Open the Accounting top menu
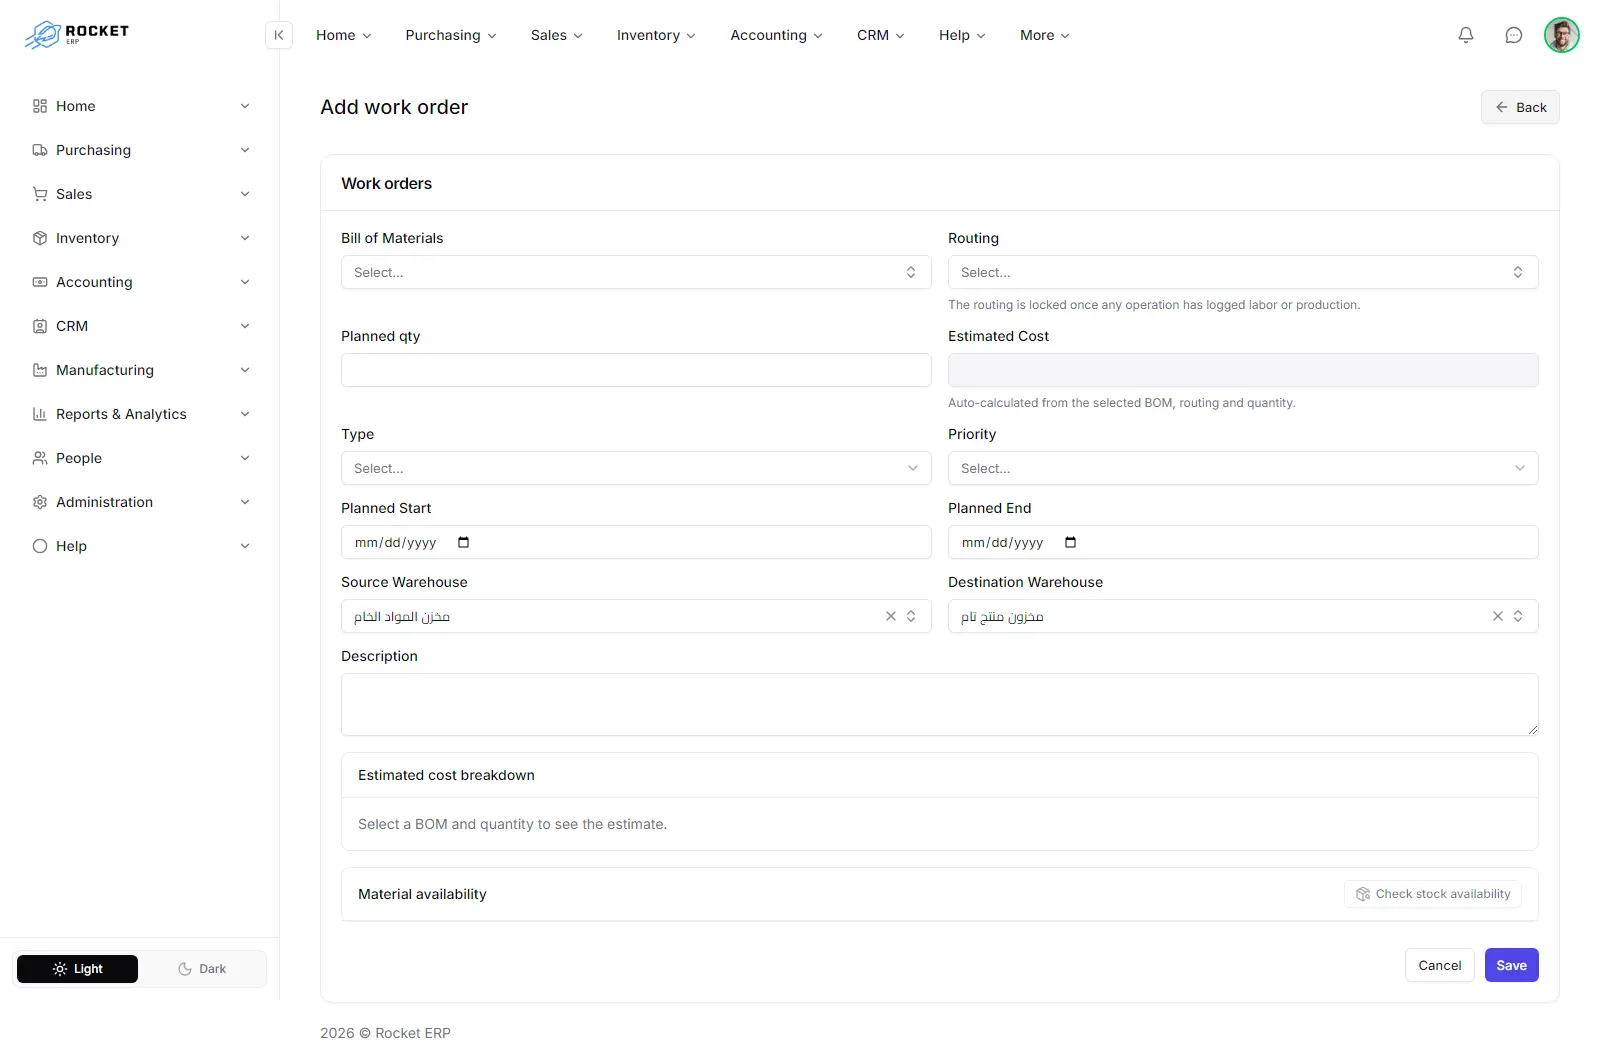This screenshot has width=1600, height=1063. coord(776,35)
